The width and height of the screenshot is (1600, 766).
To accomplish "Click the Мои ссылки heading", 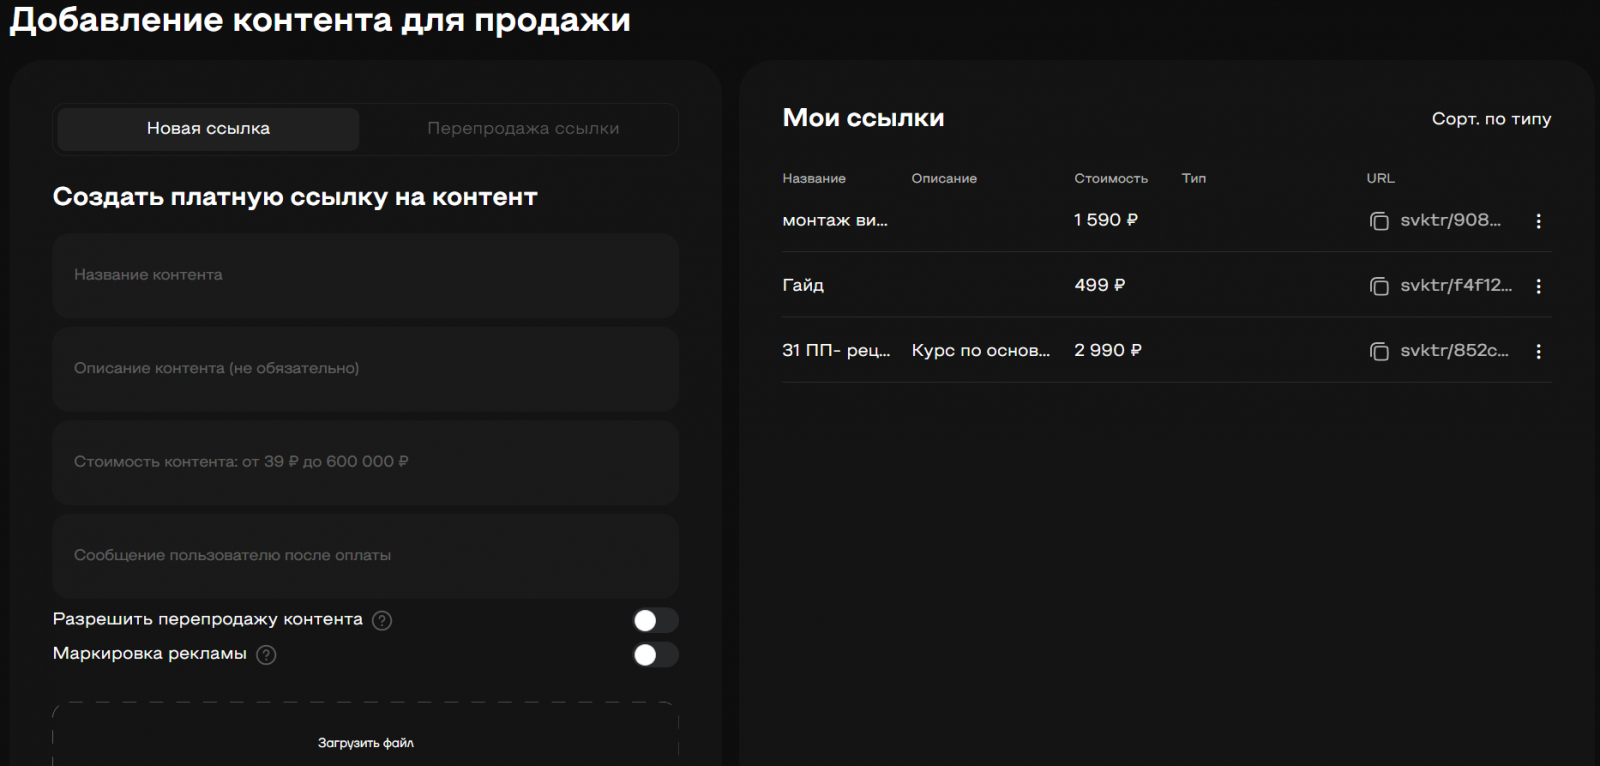I will [x=863, y=118].
